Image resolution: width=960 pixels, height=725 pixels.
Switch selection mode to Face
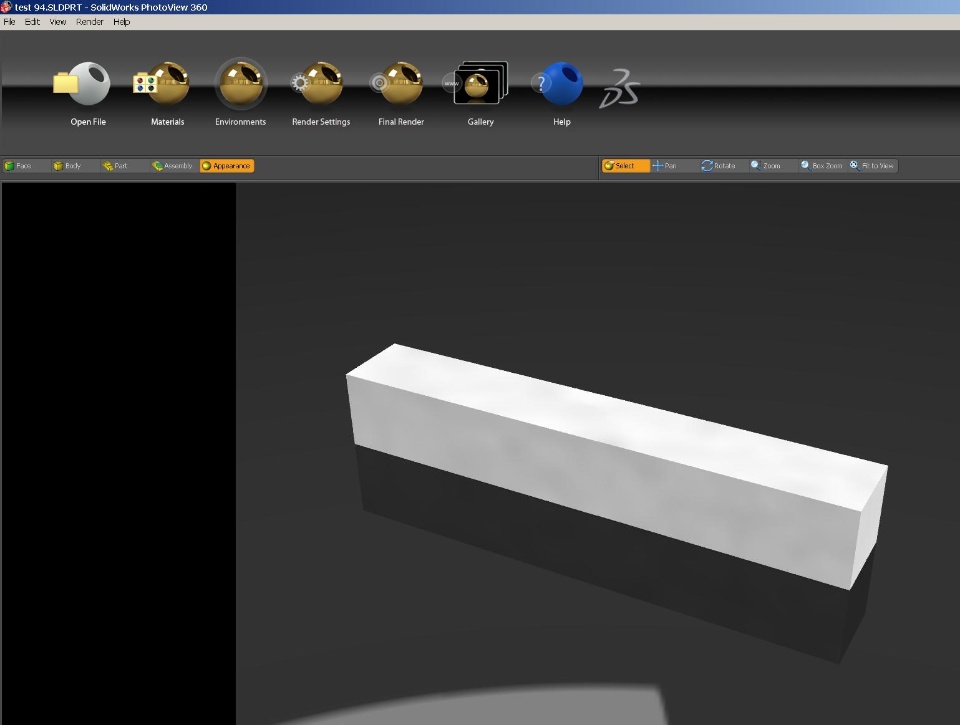(x=18, y=166)
